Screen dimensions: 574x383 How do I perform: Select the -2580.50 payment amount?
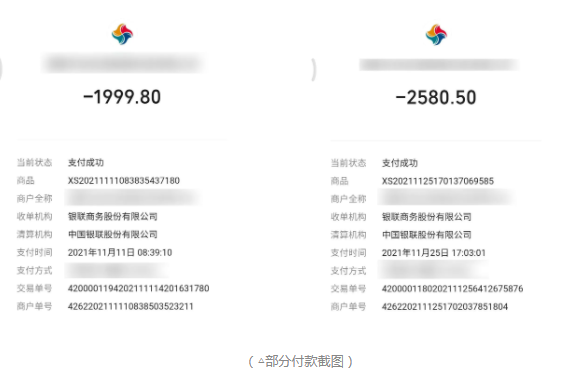pos(436,98)
